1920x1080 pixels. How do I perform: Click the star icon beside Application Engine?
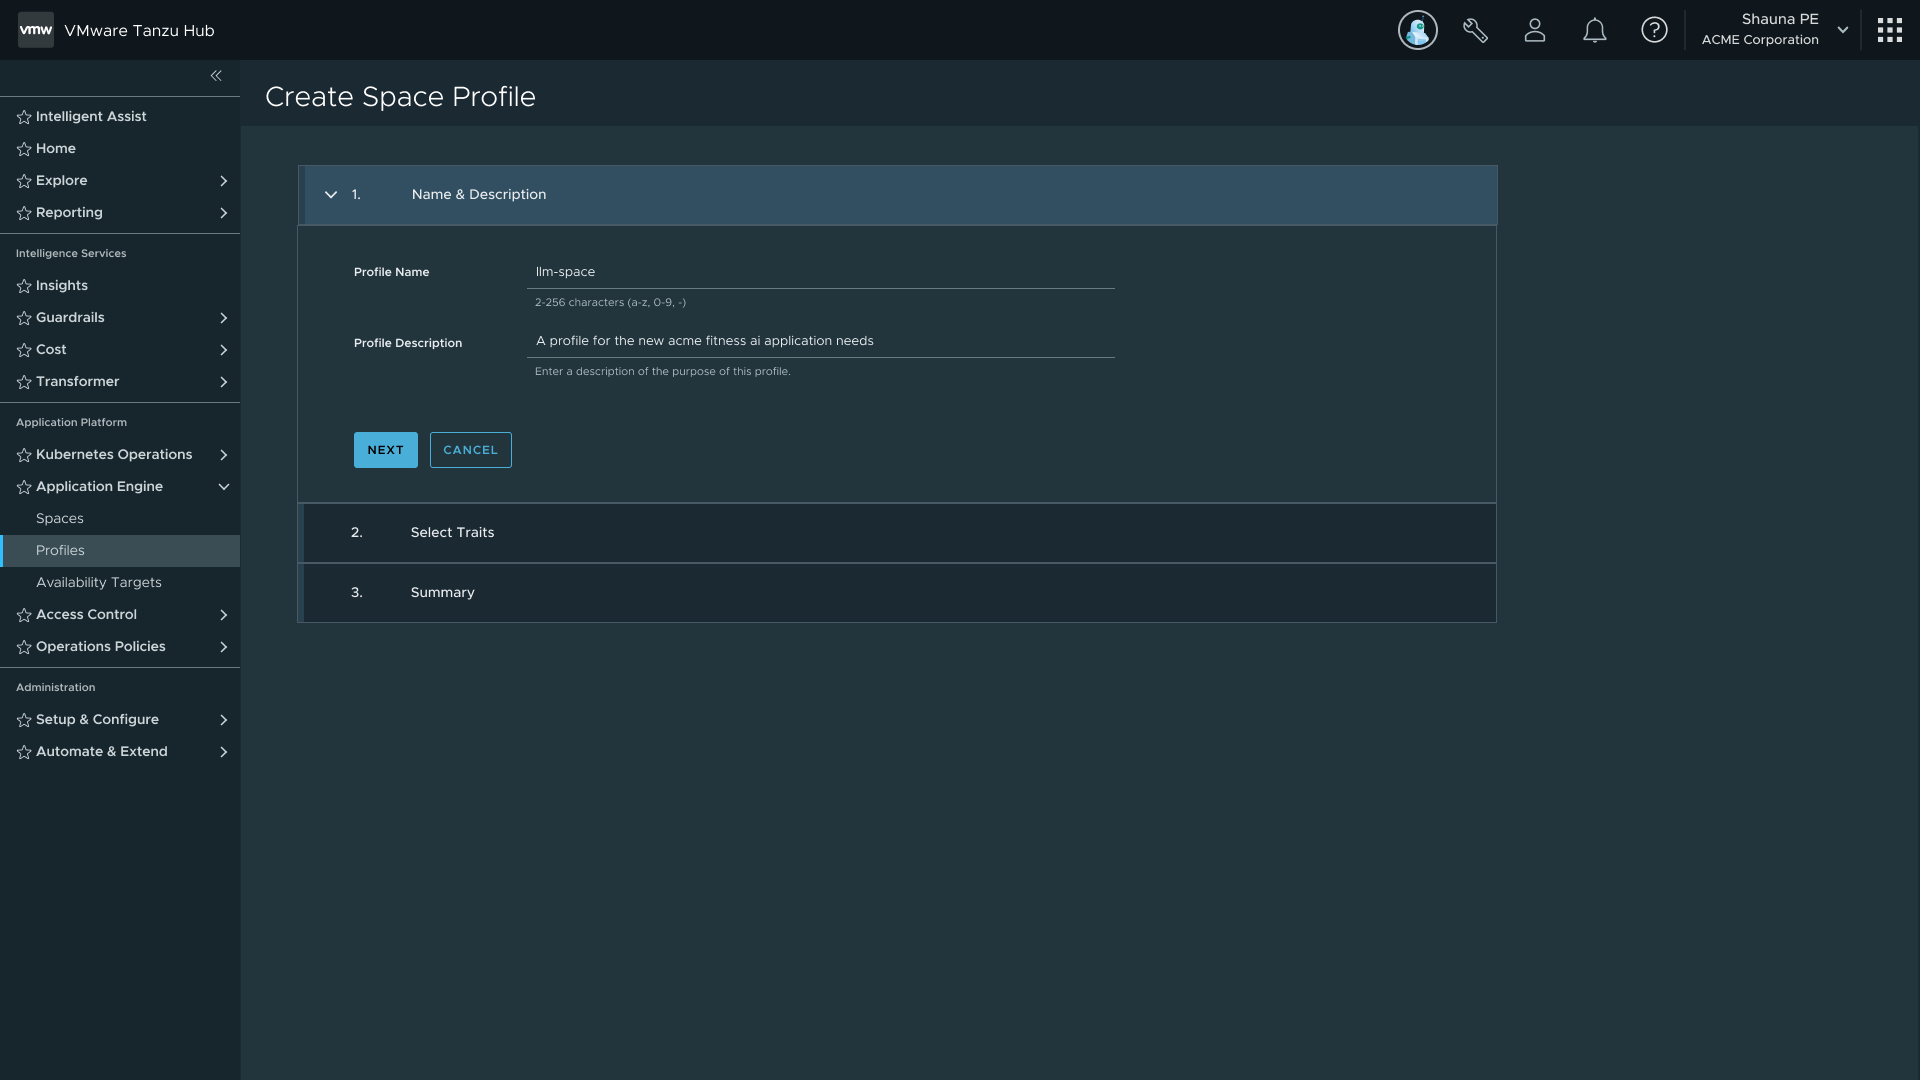(24, 487)
